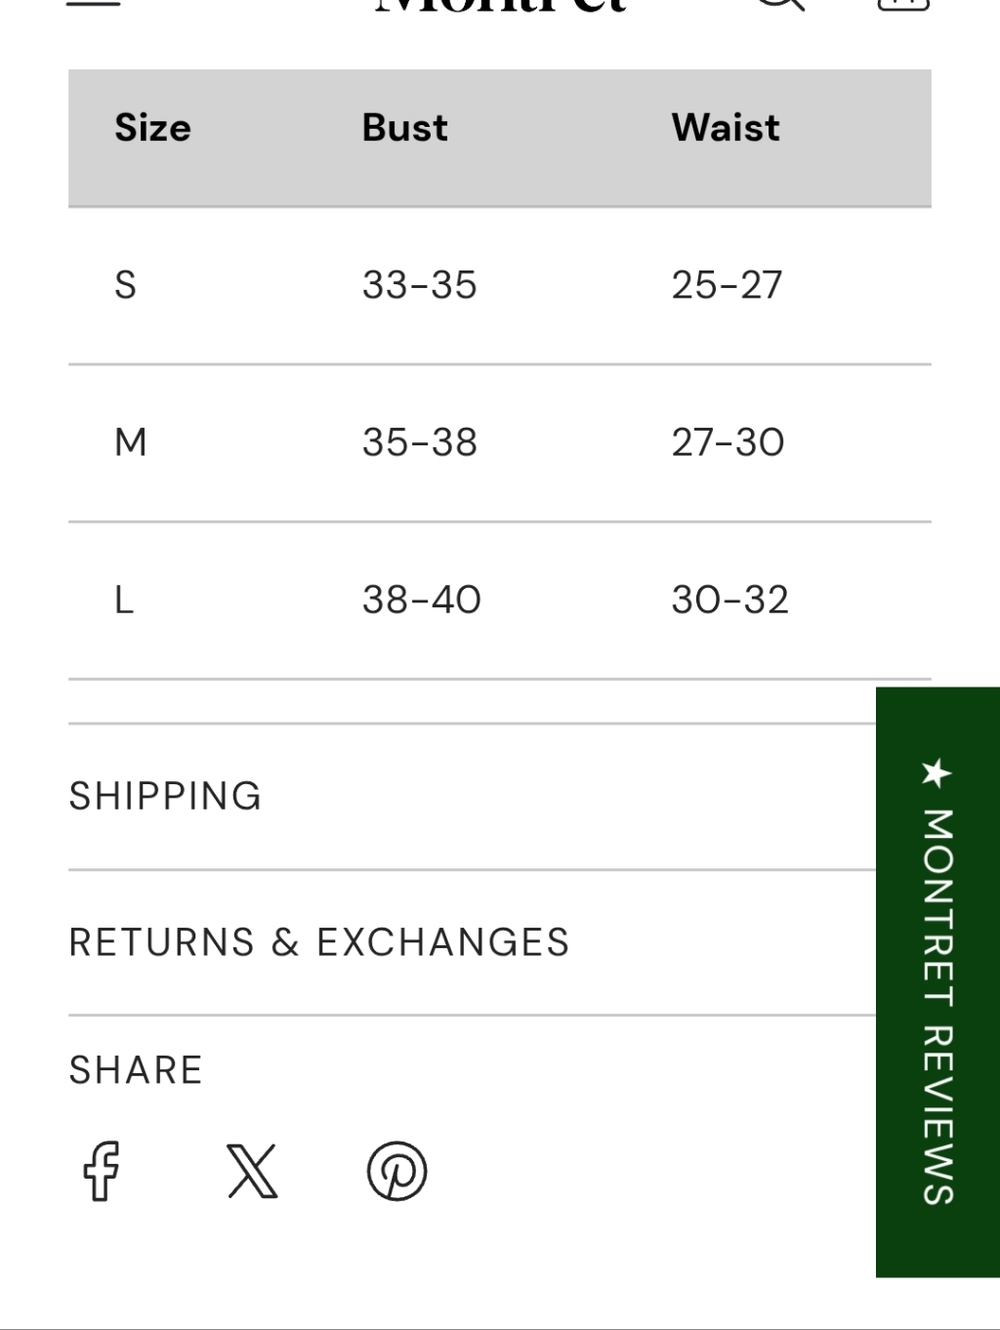Screen dimensions: 1000x1330
Task: Select the Bust column header
Action: [x=405, y=128]
